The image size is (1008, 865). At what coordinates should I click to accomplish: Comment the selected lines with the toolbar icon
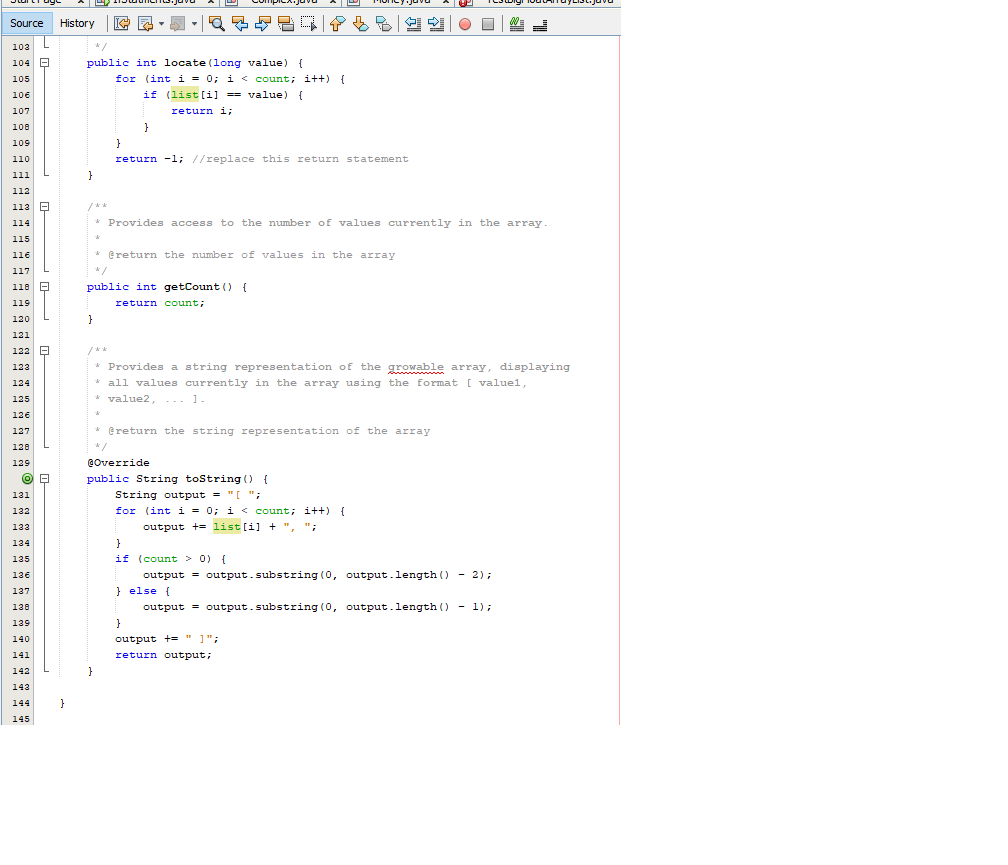516,24
